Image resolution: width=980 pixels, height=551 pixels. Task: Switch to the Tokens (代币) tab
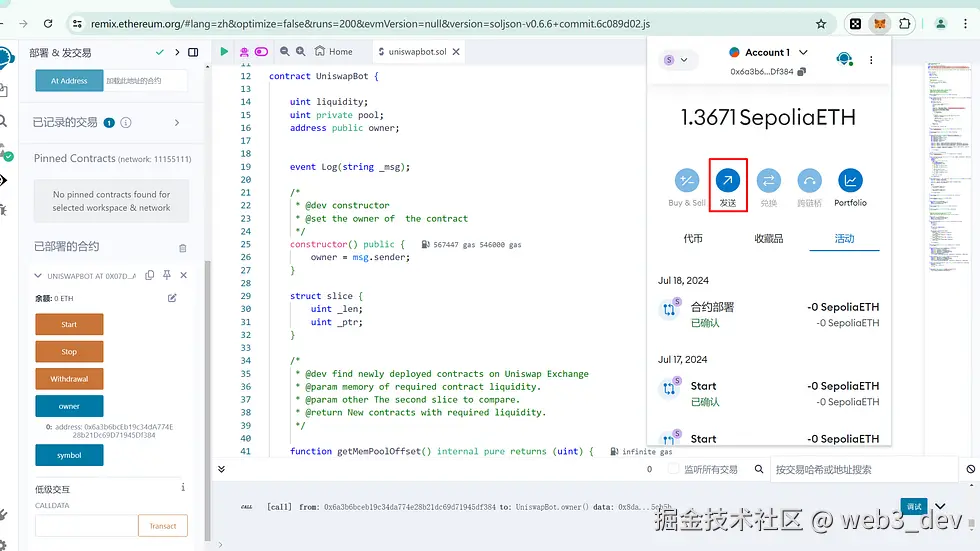pyautogui.click(x=693, y=239)
